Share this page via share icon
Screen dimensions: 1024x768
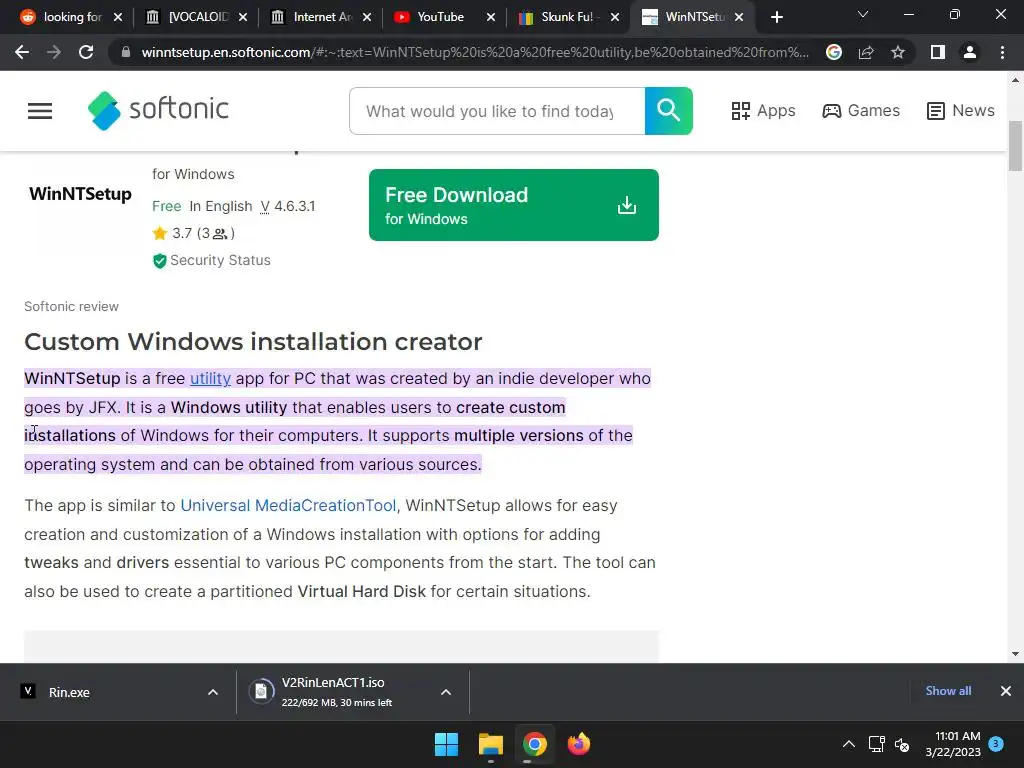866,52
